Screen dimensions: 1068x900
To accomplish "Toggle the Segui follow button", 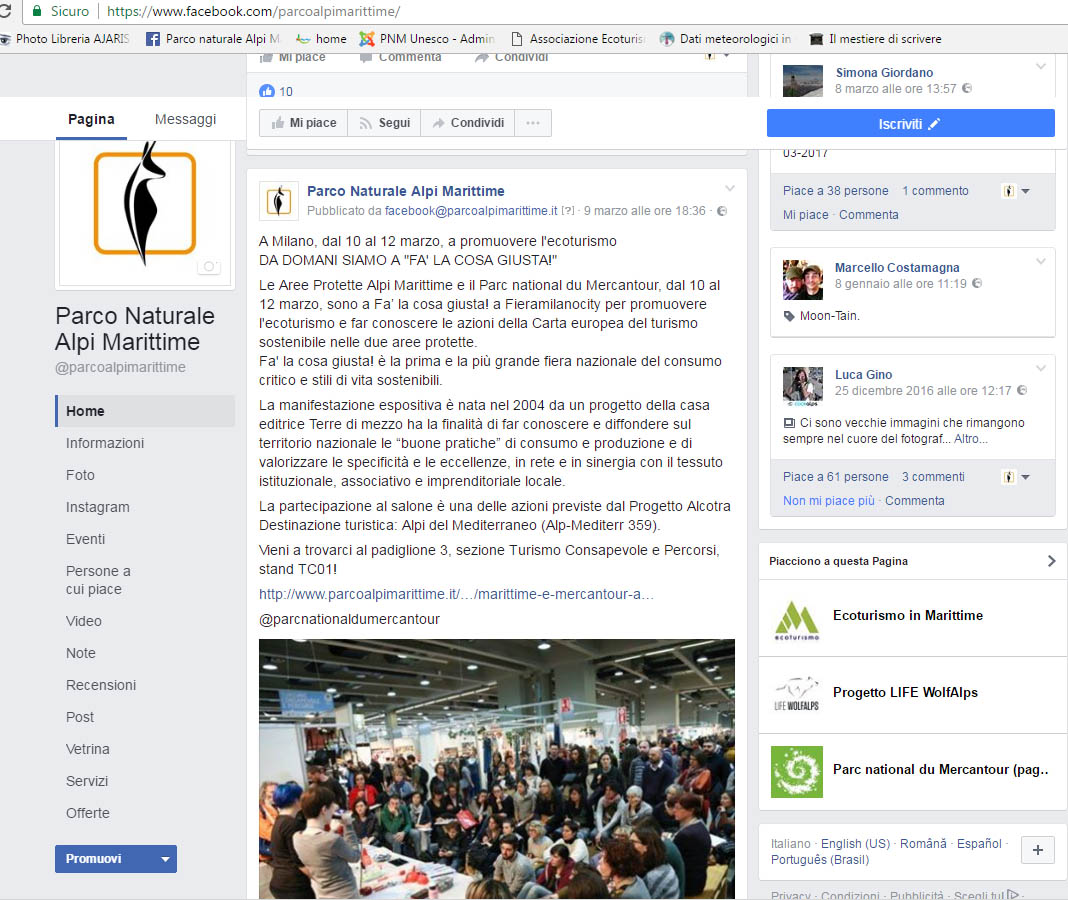I will click(384, 123).
